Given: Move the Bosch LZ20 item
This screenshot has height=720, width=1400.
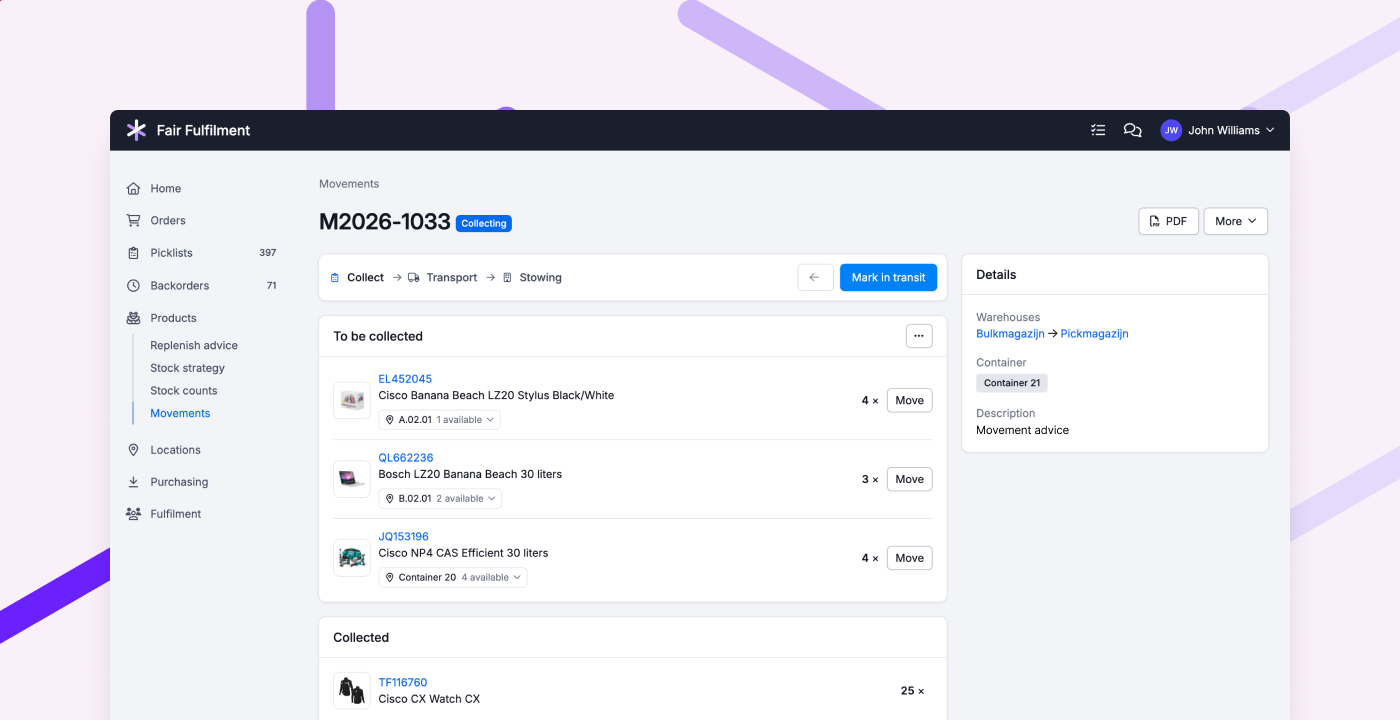Looking at the screenshot, I should pyautogui.click(x=909, y=479).
